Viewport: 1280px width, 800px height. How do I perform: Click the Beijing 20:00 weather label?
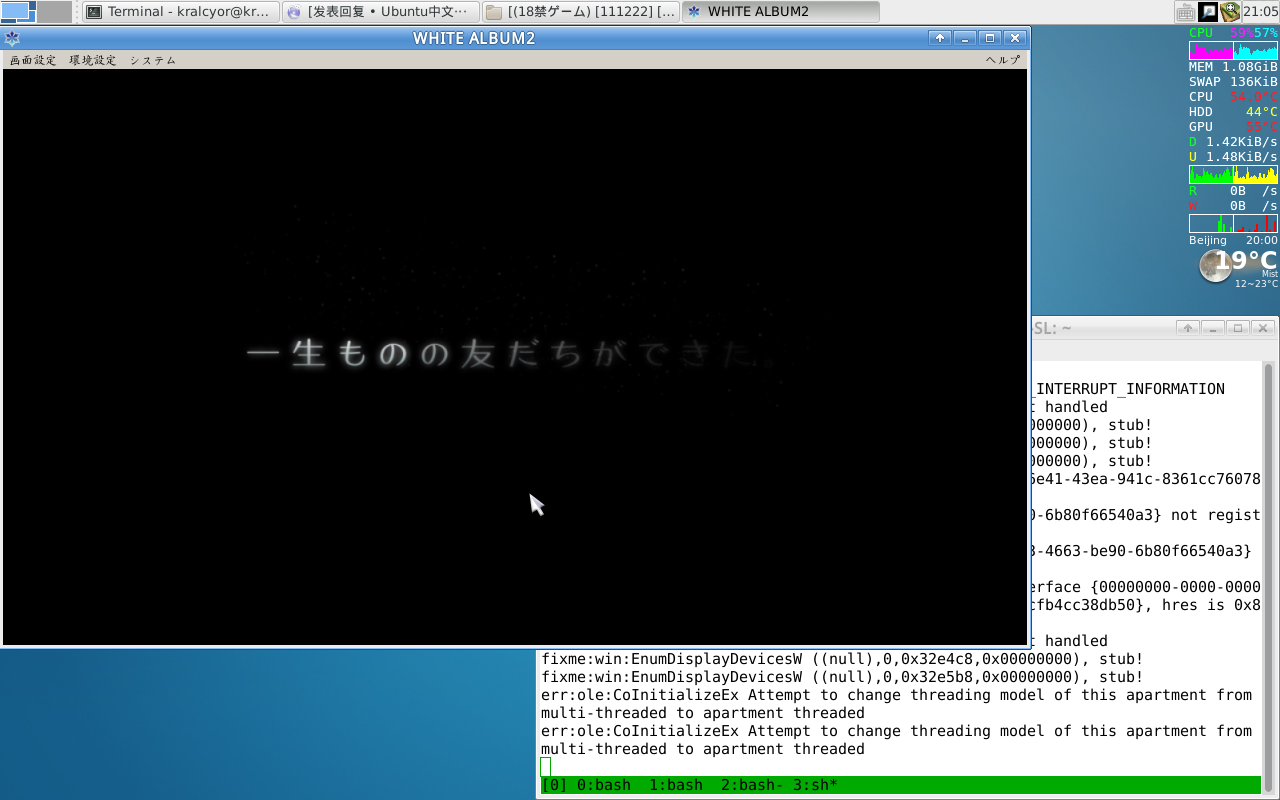[x=1233, y=241]
